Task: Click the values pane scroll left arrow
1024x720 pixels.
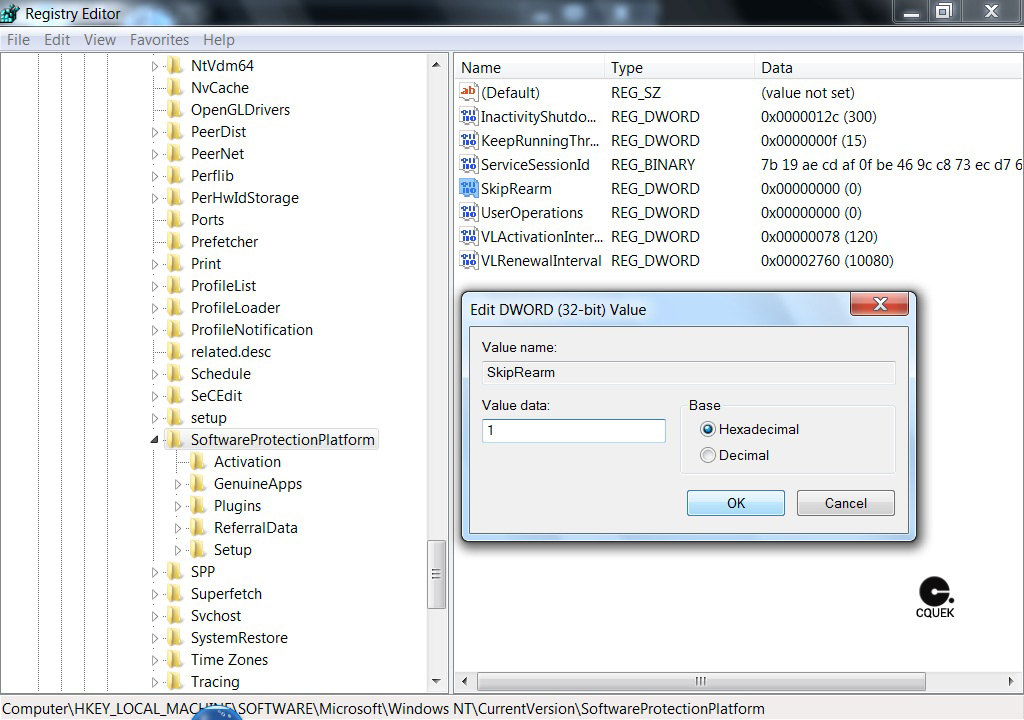Action: tap(464, 681)
